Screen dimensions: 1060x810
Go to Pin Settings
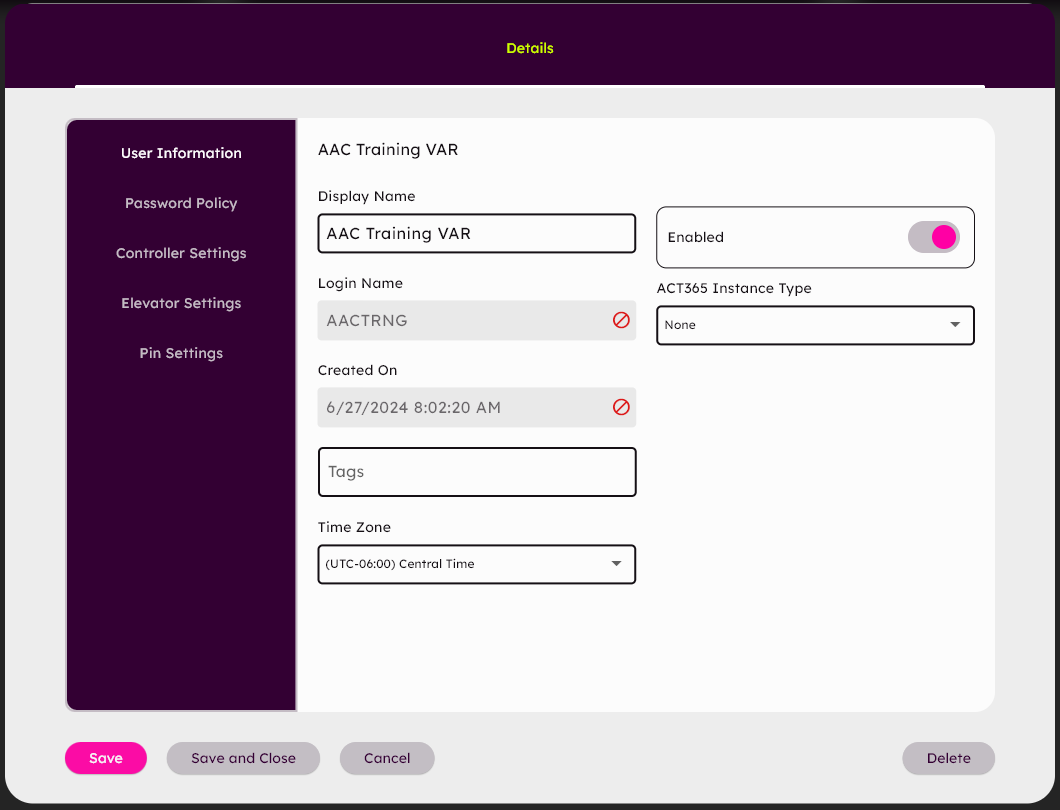pyautogui.click(x=181, y=353)
